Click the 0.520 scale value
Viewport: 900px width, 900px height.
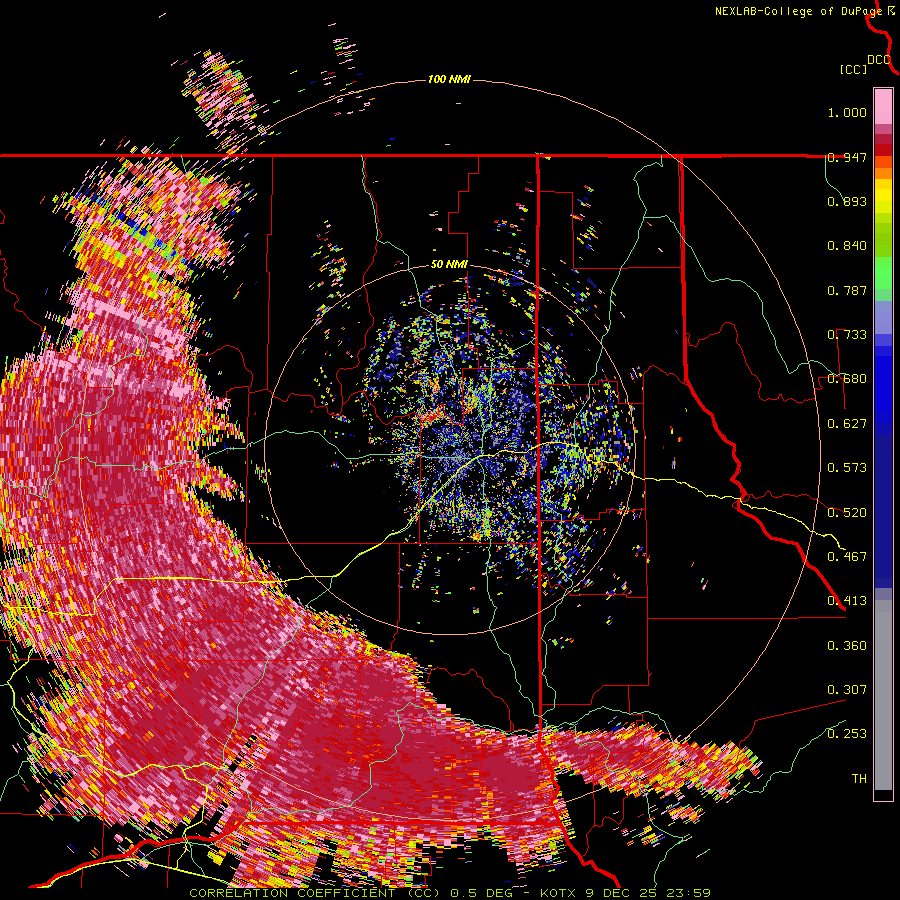click(x=847, y=513)
